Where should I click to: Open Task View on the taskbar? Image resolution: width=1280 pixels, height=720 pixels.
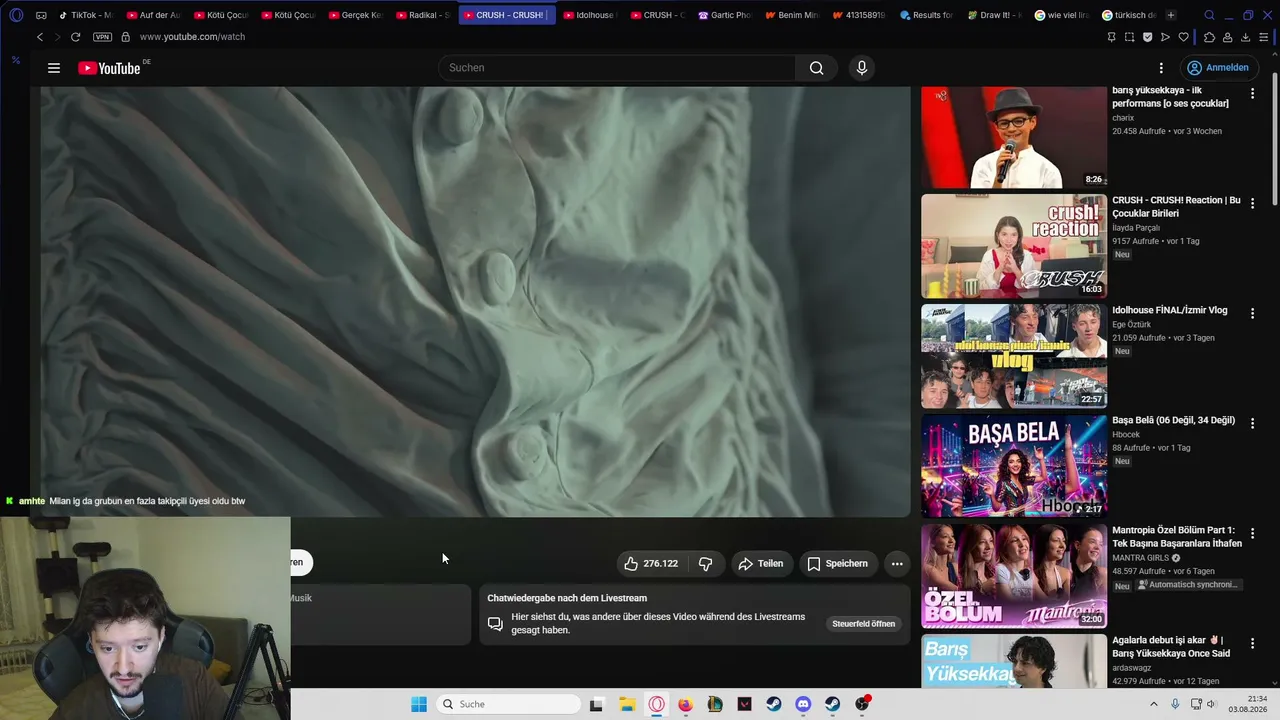coord(596,704)
